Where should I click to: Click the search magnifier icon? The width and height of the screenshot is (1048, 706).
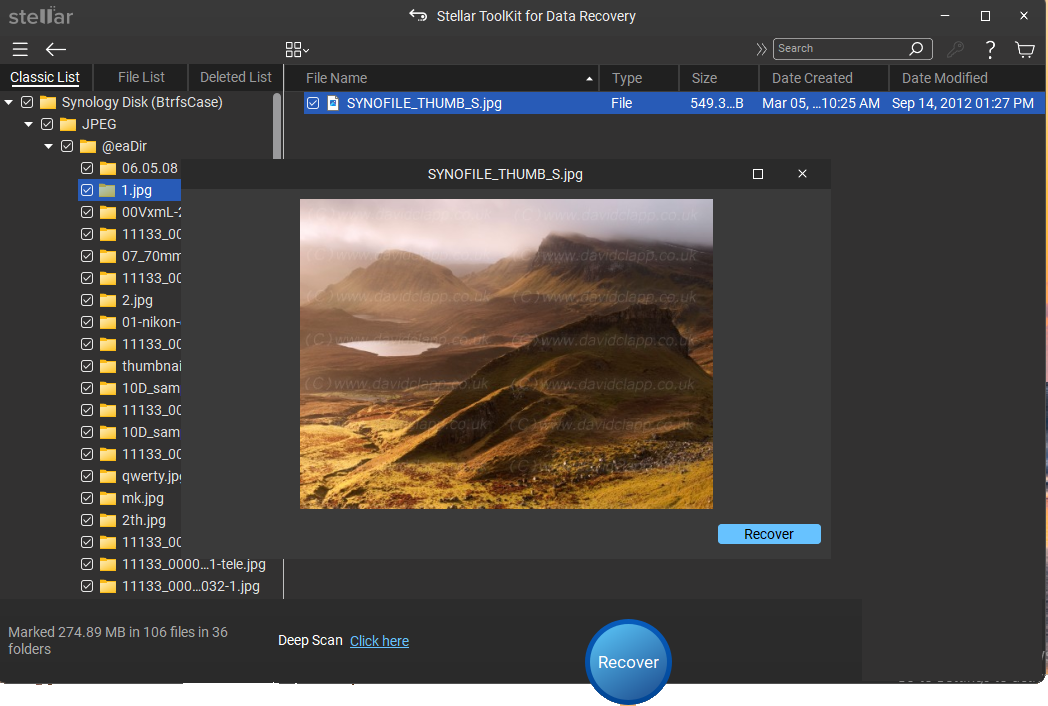point(916,49)
